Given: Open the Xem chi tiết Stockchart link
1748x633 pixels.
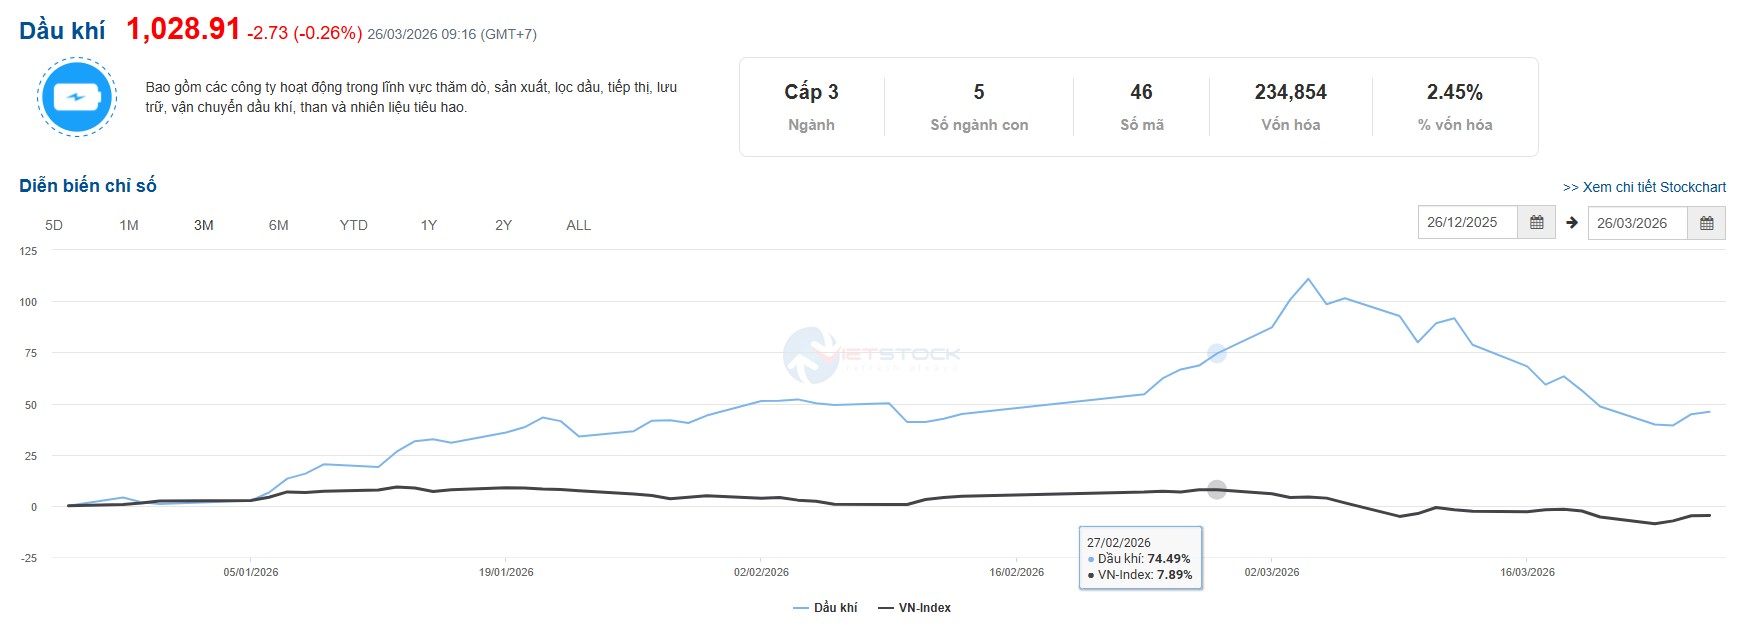Looking at the screenshot, I should (x=1644, y=187).
